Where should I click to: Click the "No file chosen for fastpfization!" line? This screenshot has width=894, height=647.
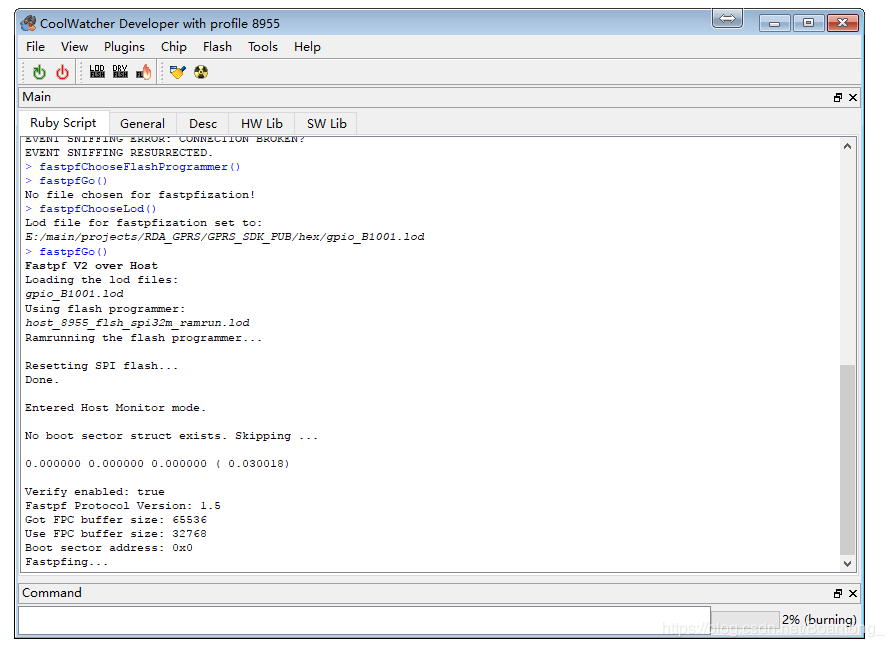[140, 195]
